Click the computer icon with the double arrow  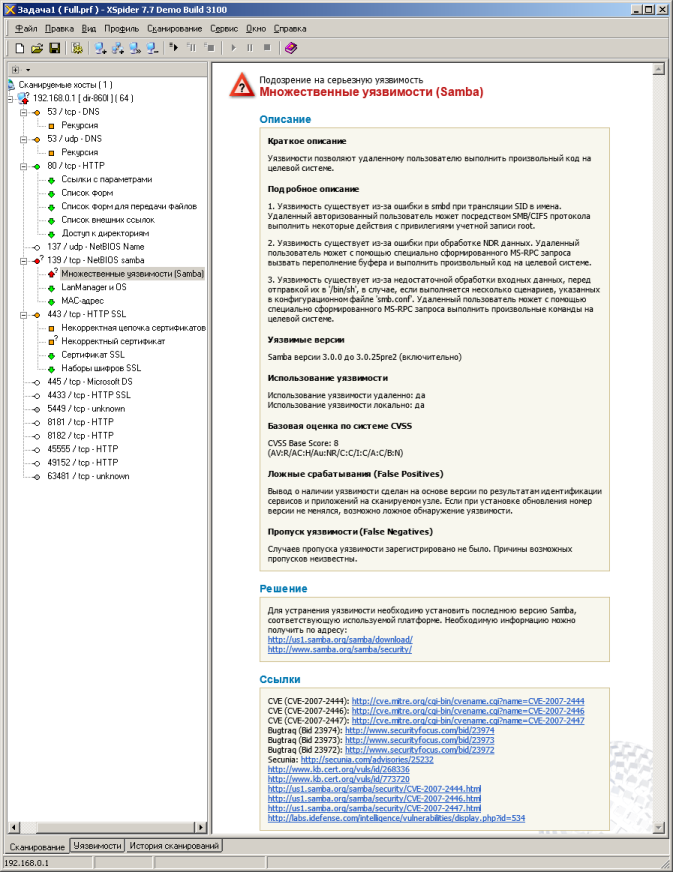pos(135,48)
